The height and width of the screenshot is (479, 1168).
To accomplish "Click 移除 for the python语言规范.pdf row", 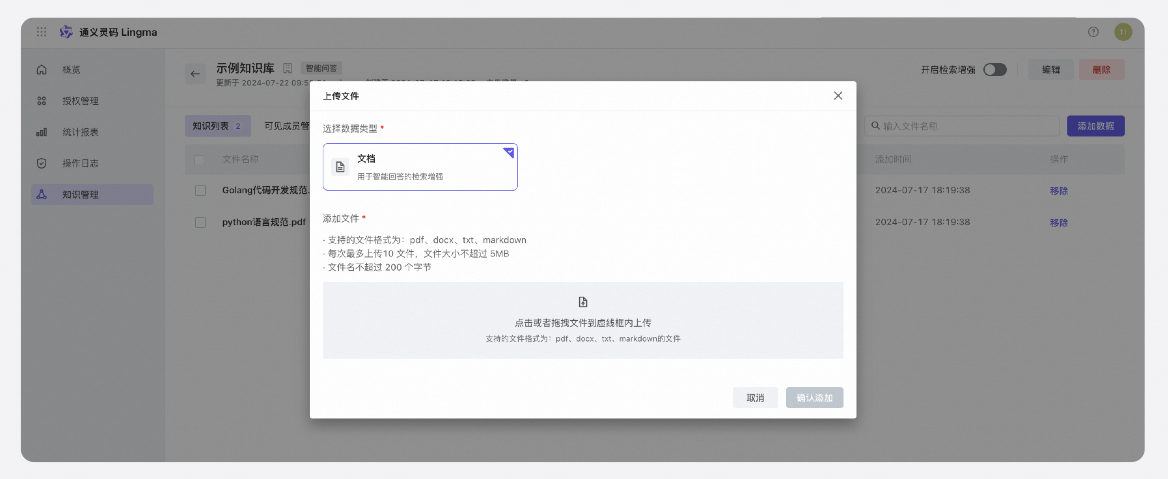I will coord(1058,222).
